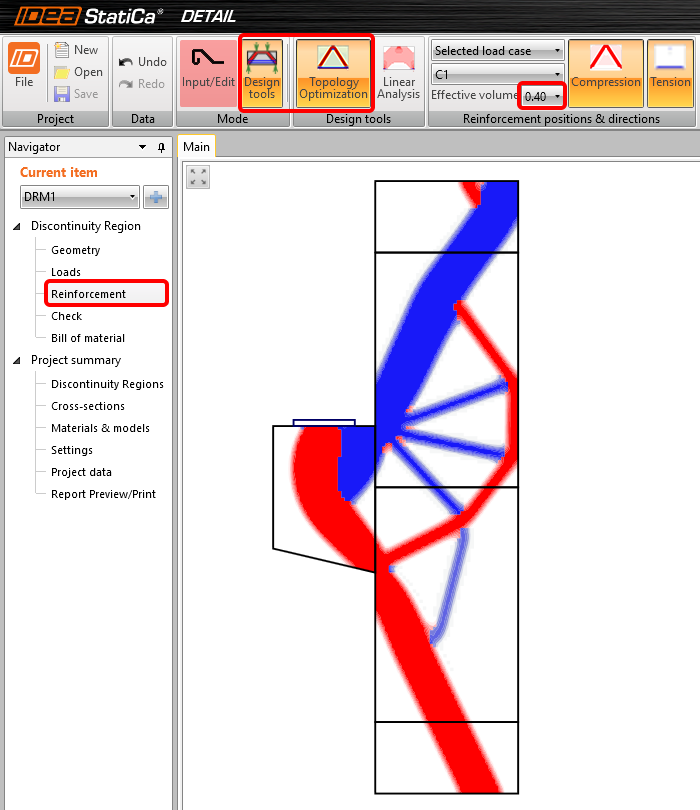Open Bill of material item

[x=88, y=338]
